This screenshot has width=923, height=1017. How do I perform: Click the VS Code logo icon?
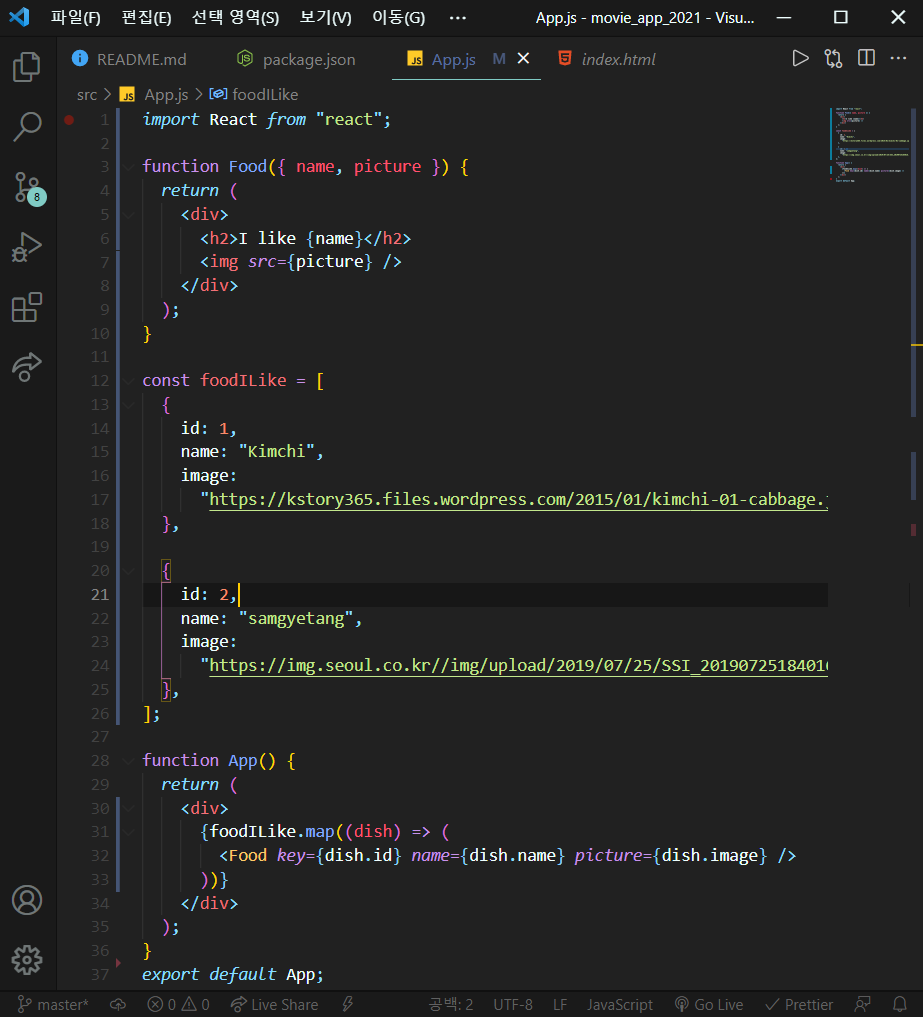pyautogui.click(x=19, y=17)
